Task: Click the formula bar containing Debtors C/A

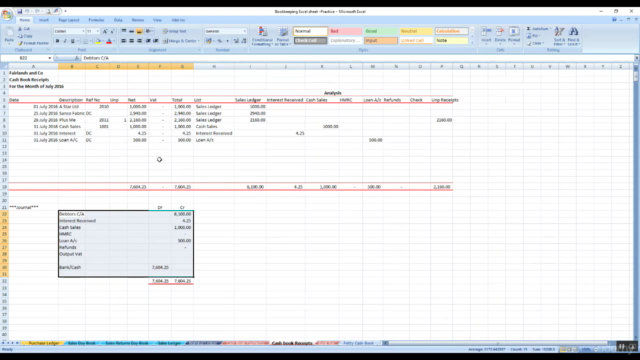Action: pos(357,58)
